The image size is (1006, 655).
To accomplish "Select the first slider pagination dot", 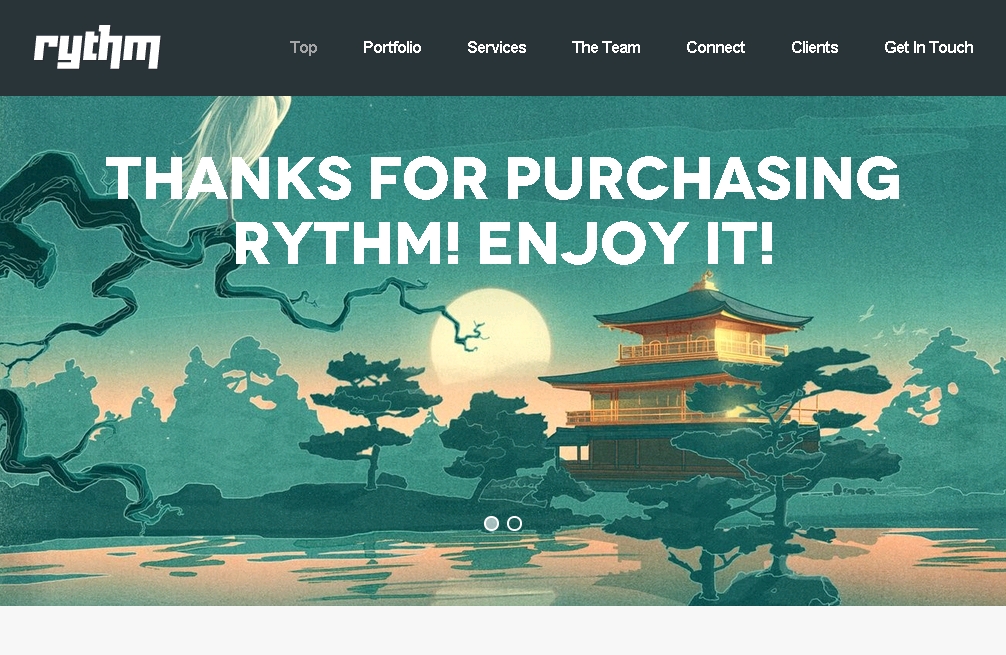I will (491, 523).
